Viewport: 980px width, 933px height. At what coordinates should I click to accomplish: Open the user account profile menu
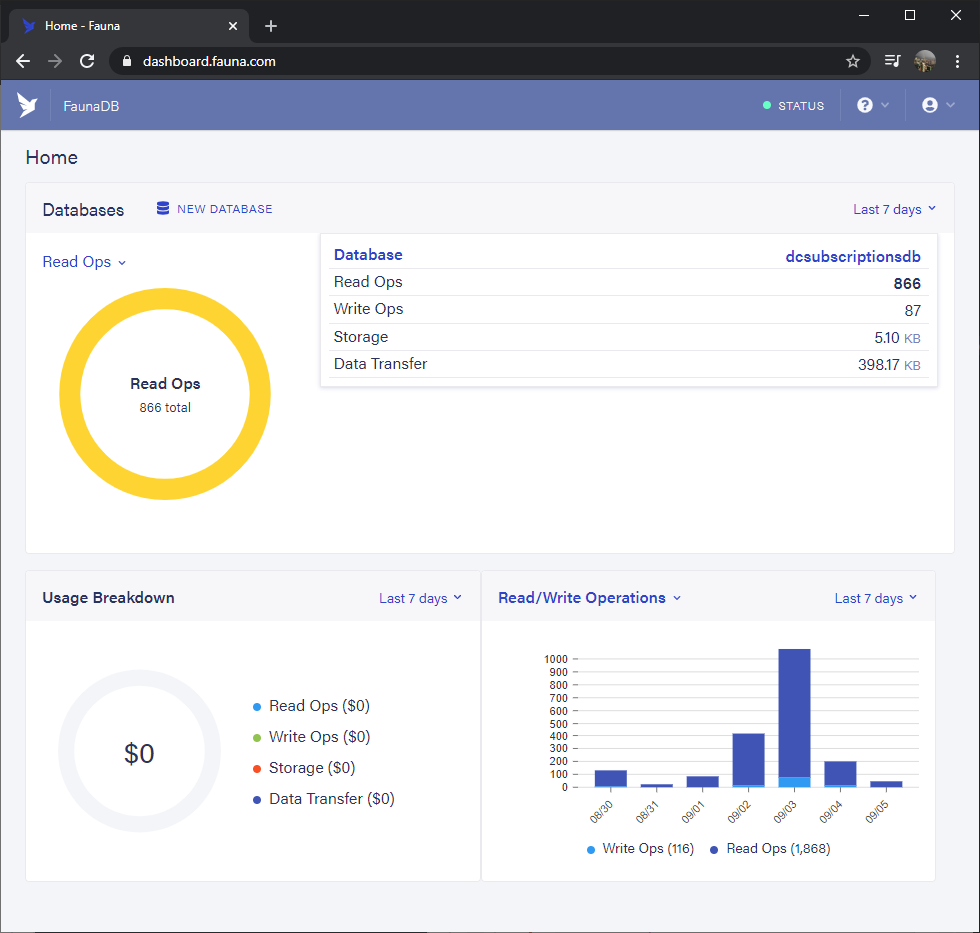click(930, 105)
